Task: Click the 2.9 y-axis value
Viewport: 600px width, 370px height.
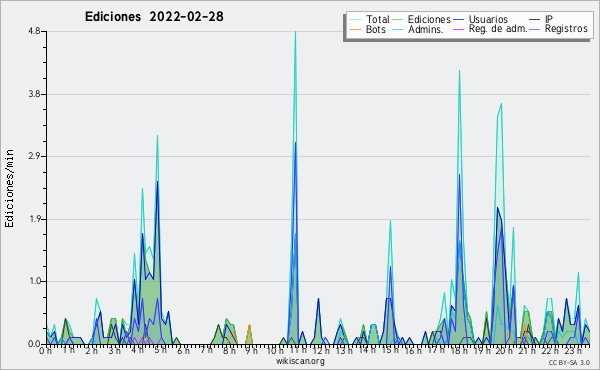Action: tap(34, 156)
